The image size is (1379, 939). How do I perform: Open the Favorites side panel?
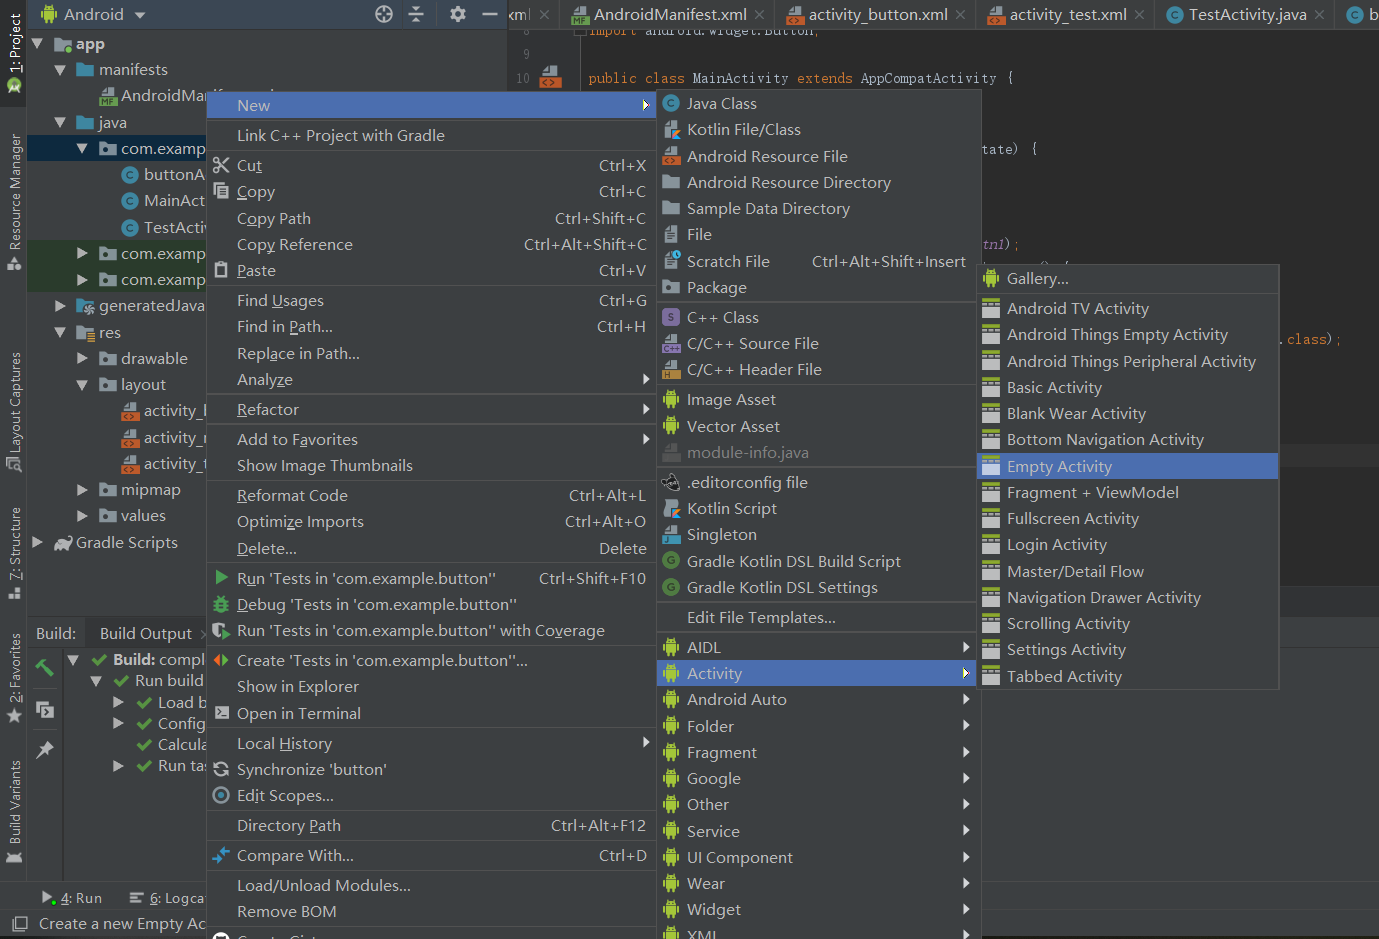[14, 679]
